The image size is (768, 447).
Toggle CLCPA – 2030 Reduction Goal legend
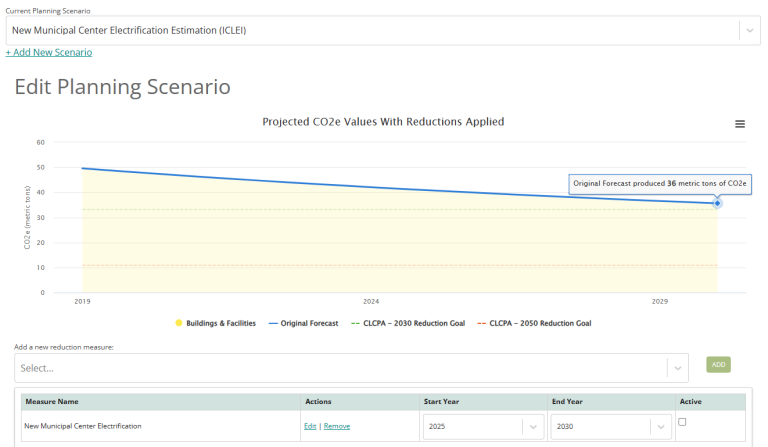pos(409,323)
